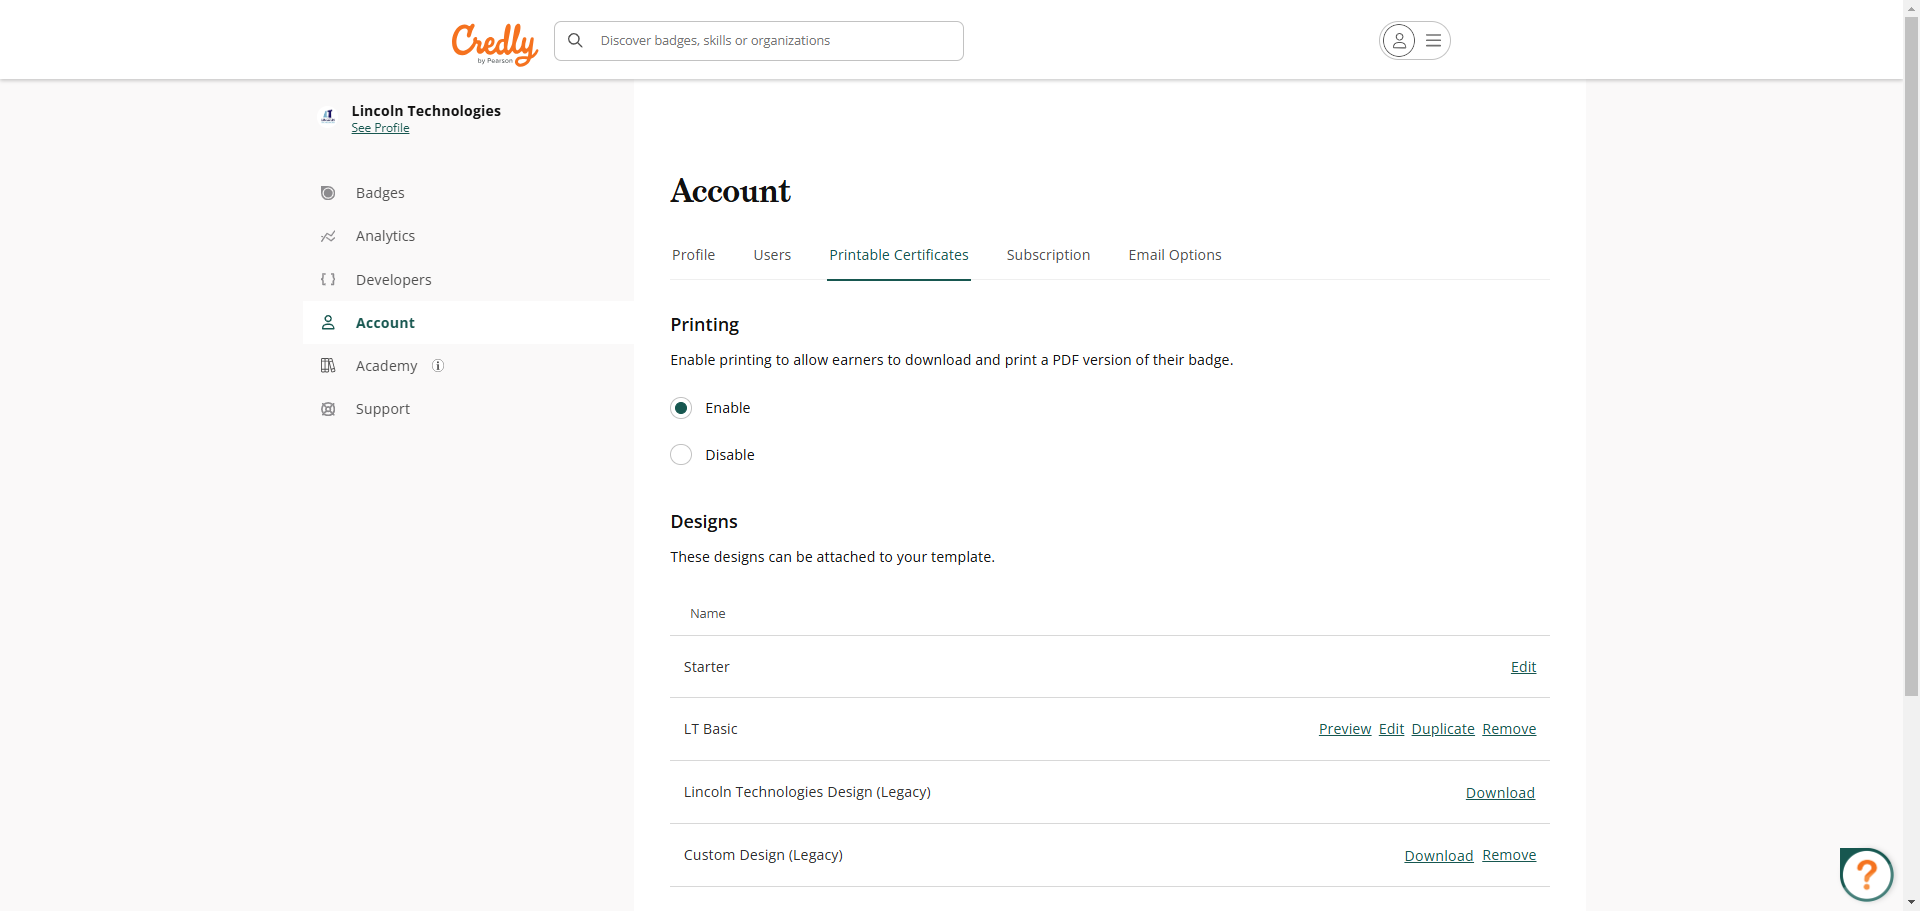Open the user profile menu
Image resolution: width=1920 pixels, height=911 pixels.
click(x=1414, y=41)
